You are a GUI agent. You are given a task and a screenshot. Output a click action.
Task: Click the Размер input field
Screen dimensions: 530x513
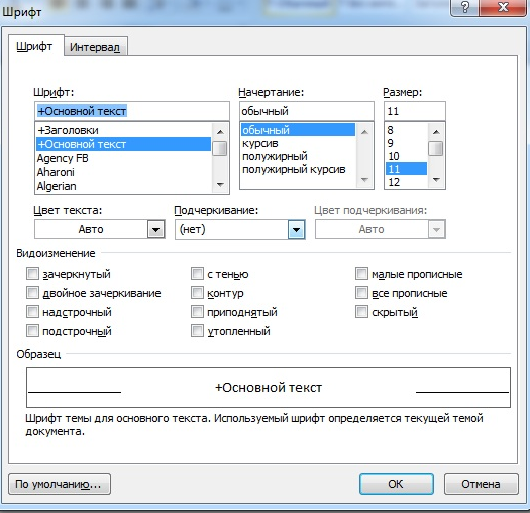coord(415,111)
